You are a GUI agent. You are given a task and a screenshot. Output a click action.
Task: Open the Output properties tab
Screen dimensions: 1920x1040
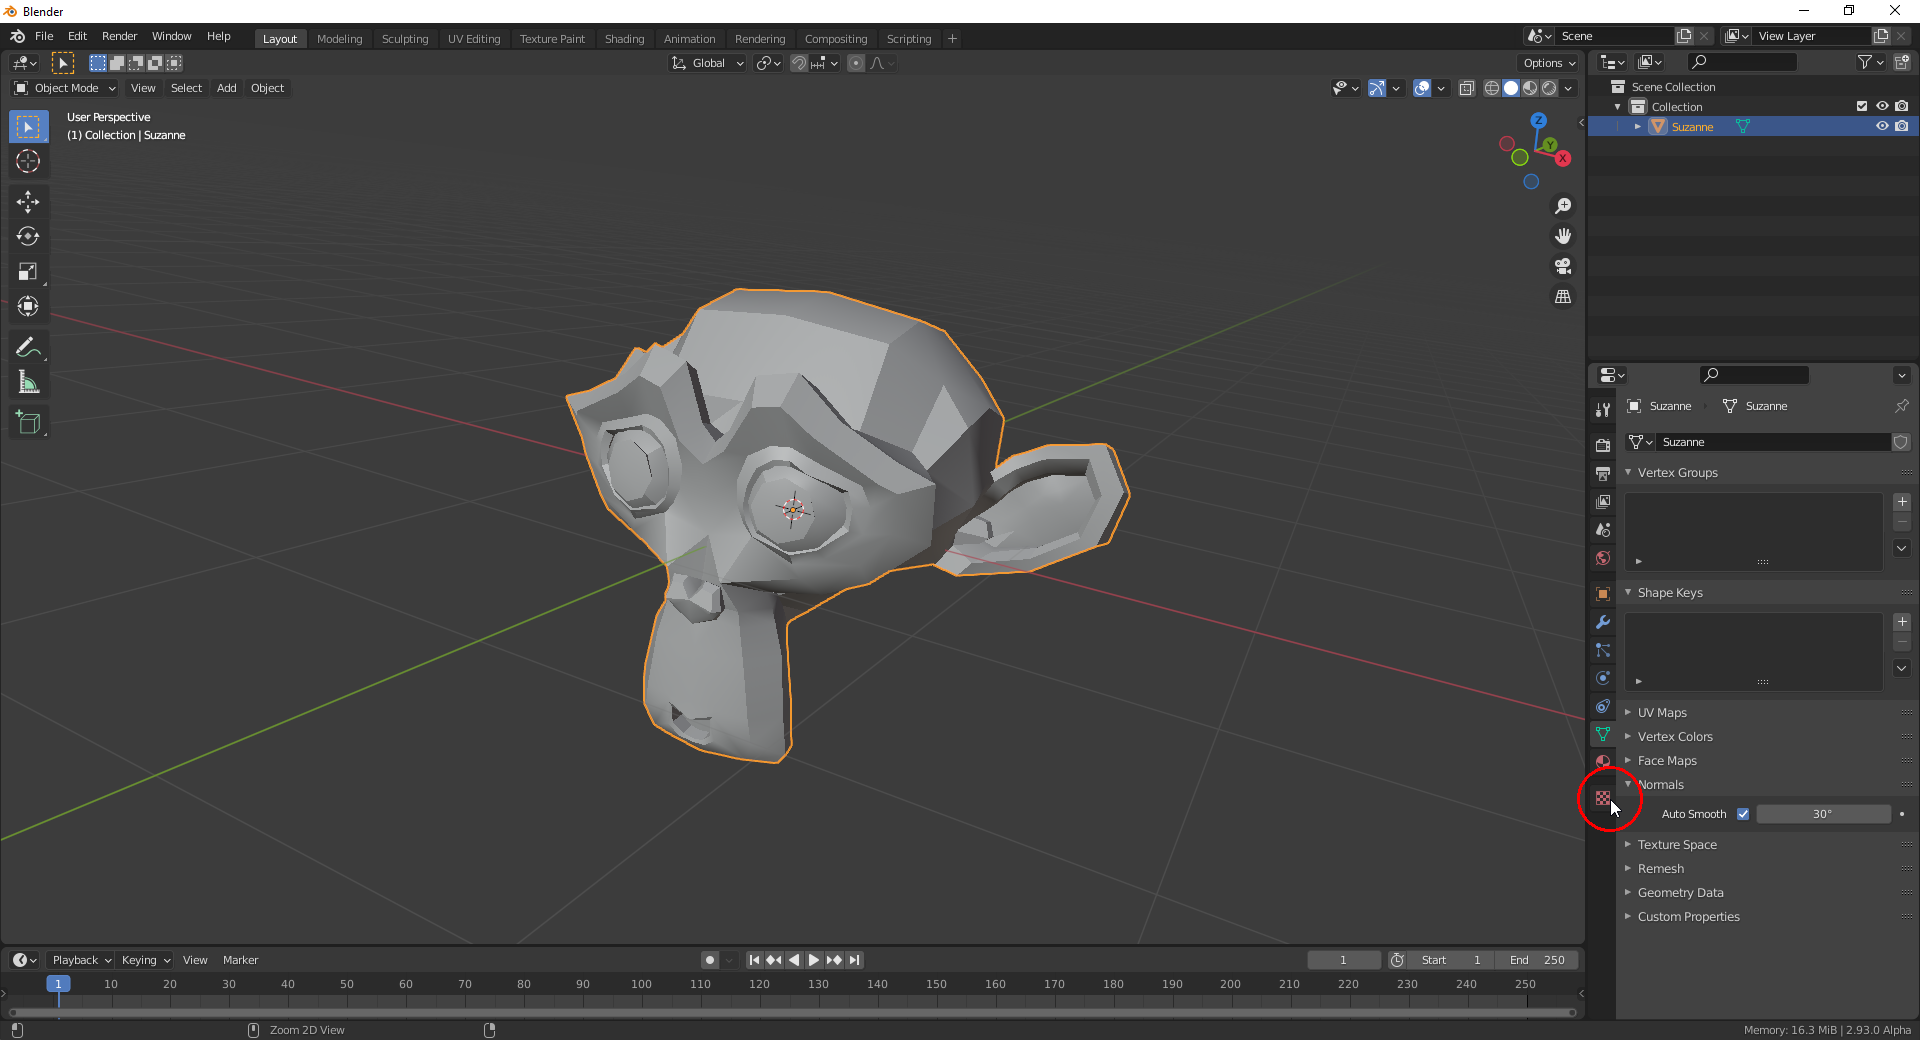[1603, 473]
